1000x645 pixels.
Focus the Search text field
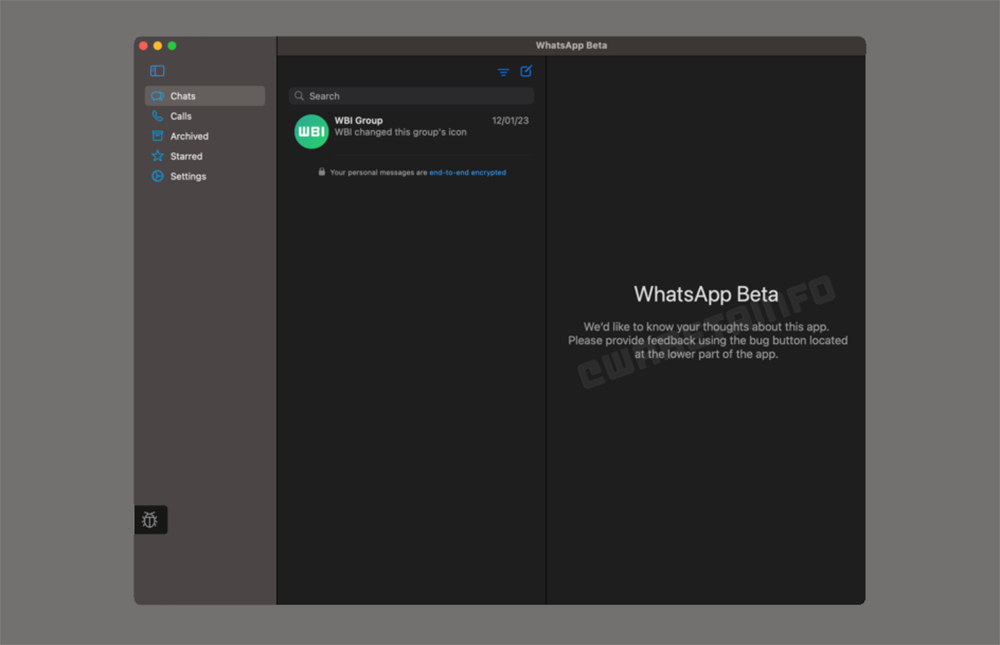coord(420,96)
